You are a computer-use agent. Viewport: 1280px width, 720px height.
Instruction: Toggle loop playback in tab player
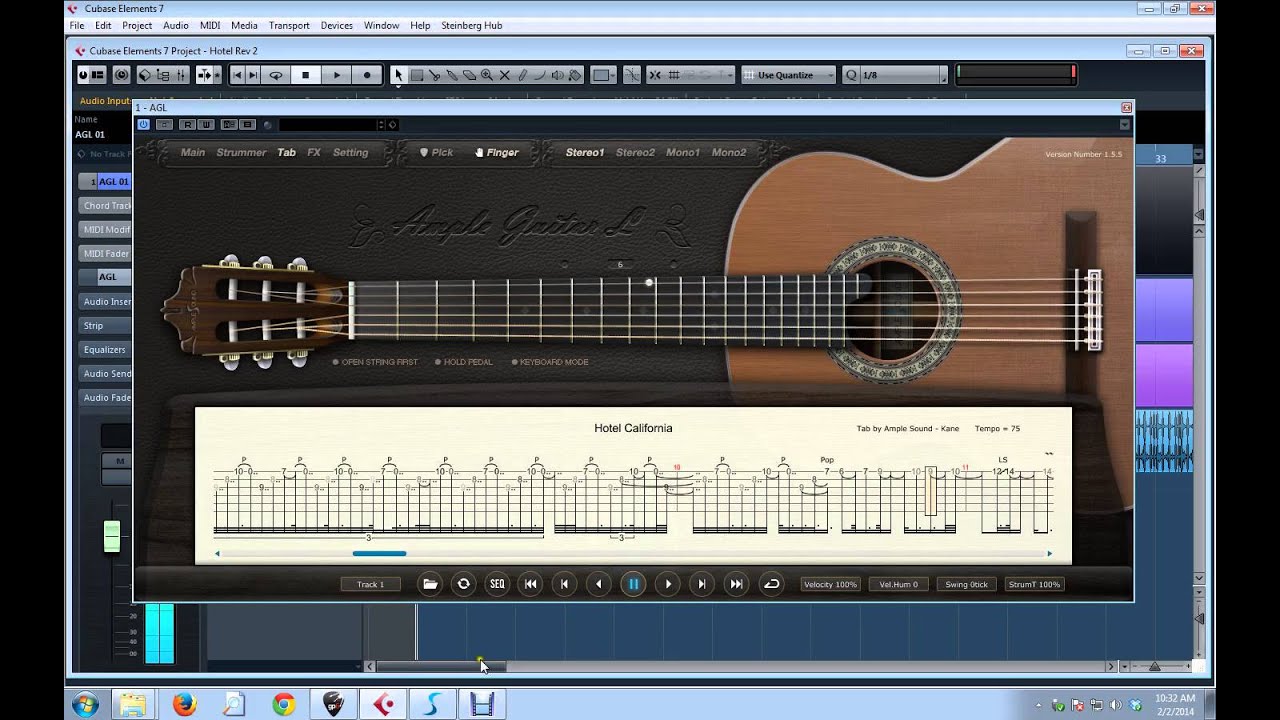771,584
